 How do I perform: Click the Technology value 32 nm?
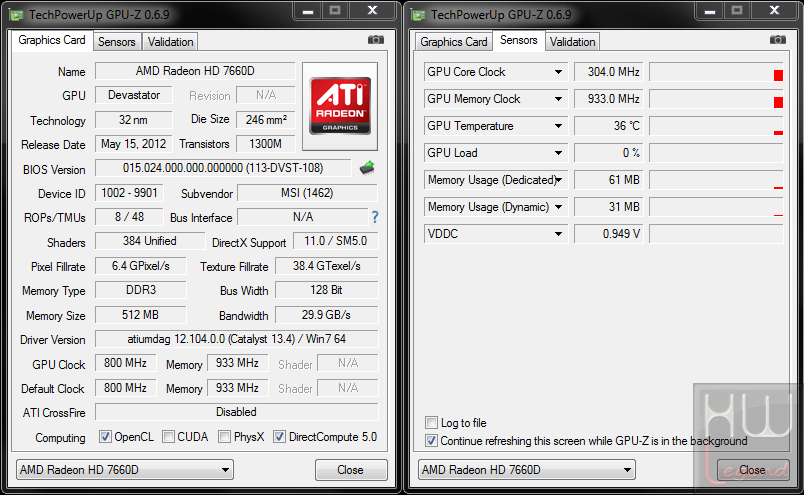coord(134,120)
